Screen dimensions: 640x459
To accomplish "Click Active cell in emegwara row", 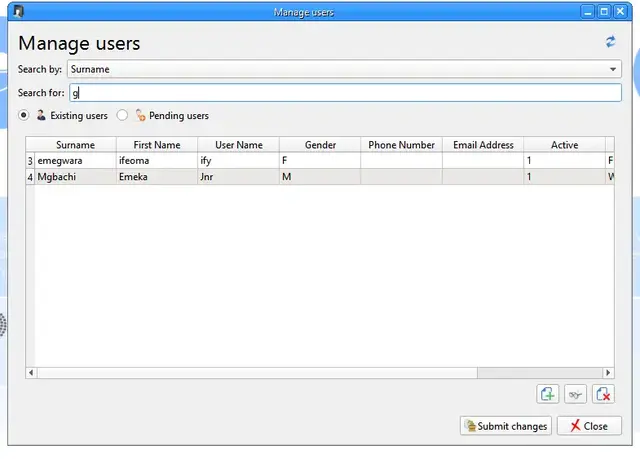I will [564, 160].
